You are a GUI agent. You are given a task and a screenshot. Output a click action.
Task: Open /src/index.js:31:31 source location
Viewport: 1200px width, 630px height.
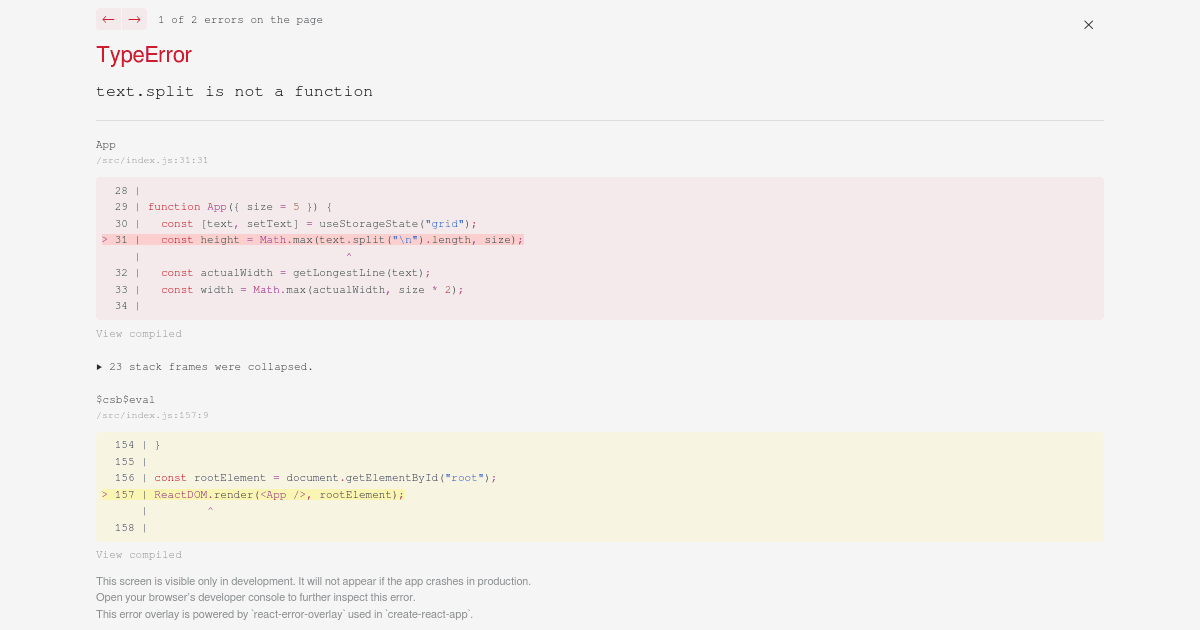tap(152, 160)
